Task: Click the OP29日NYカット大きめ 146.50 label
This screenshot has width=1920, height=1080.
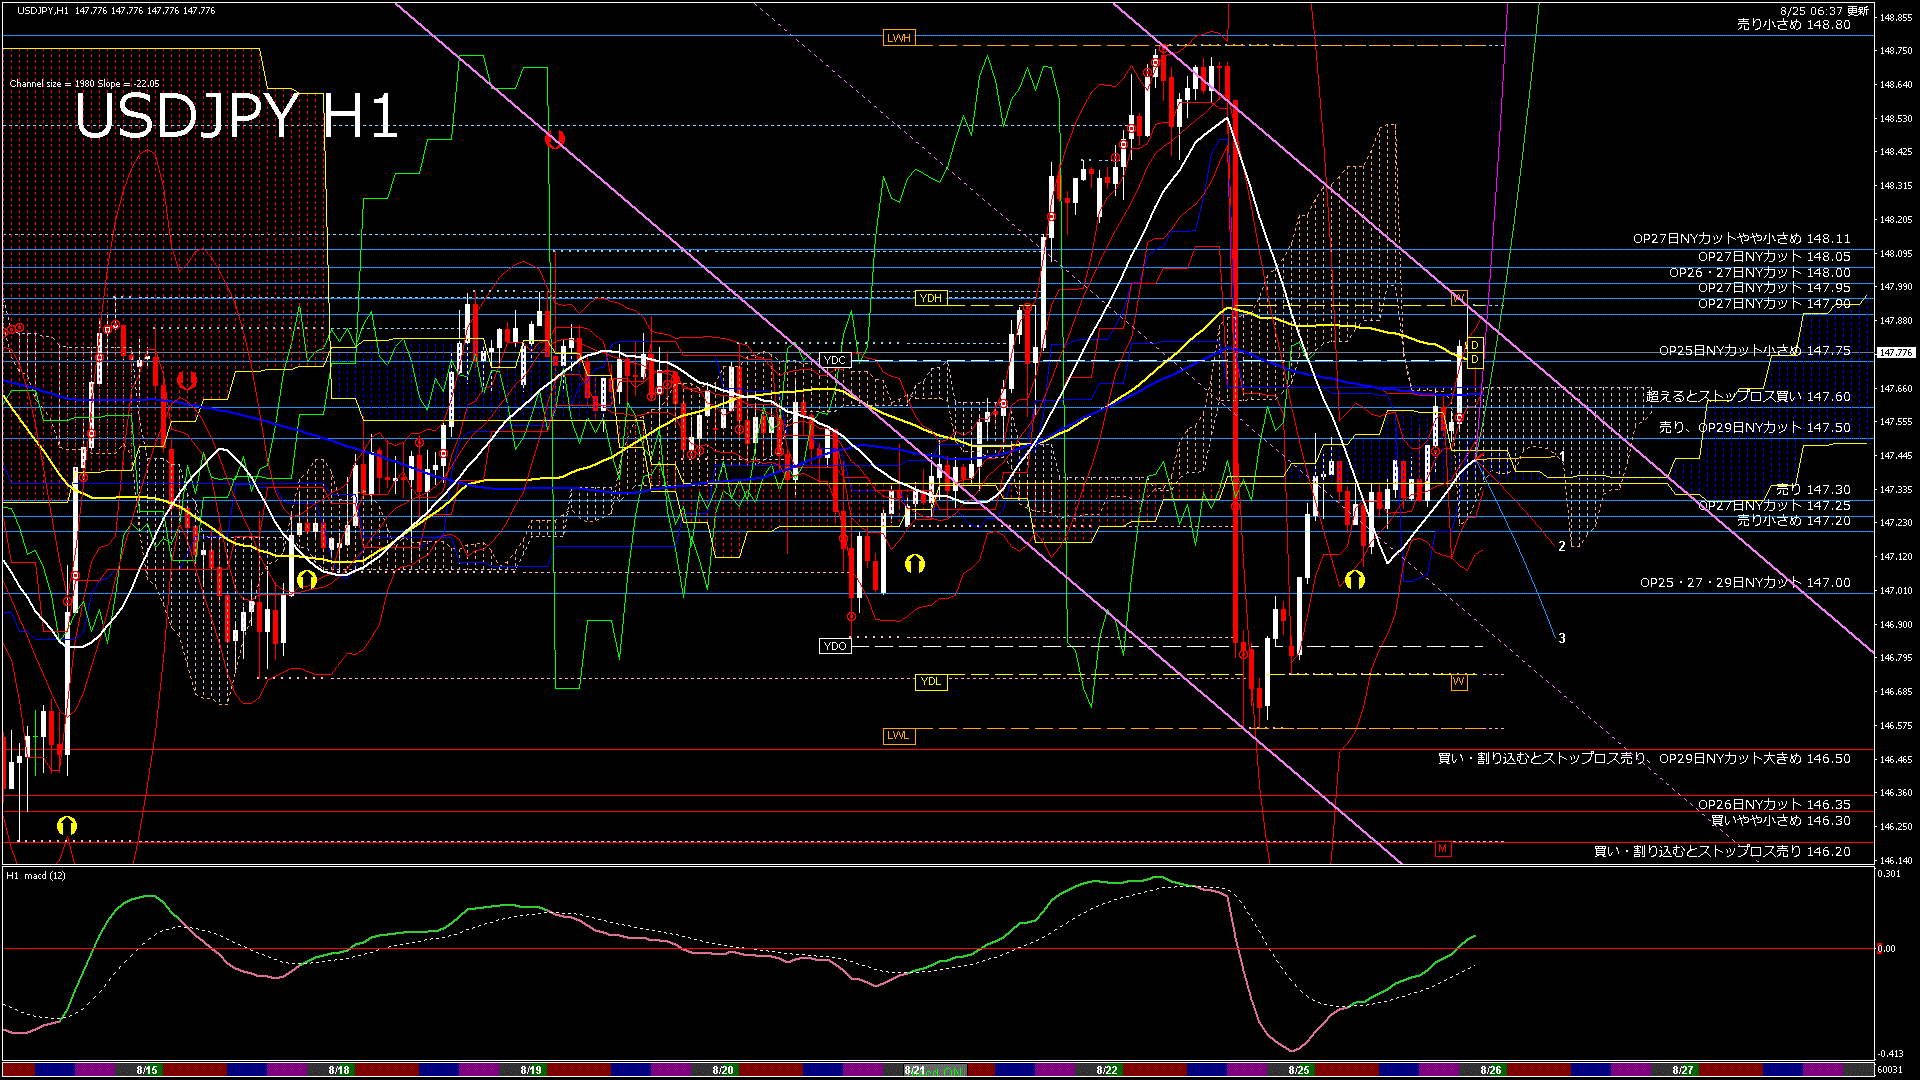Action: [x=1755, y=759]
